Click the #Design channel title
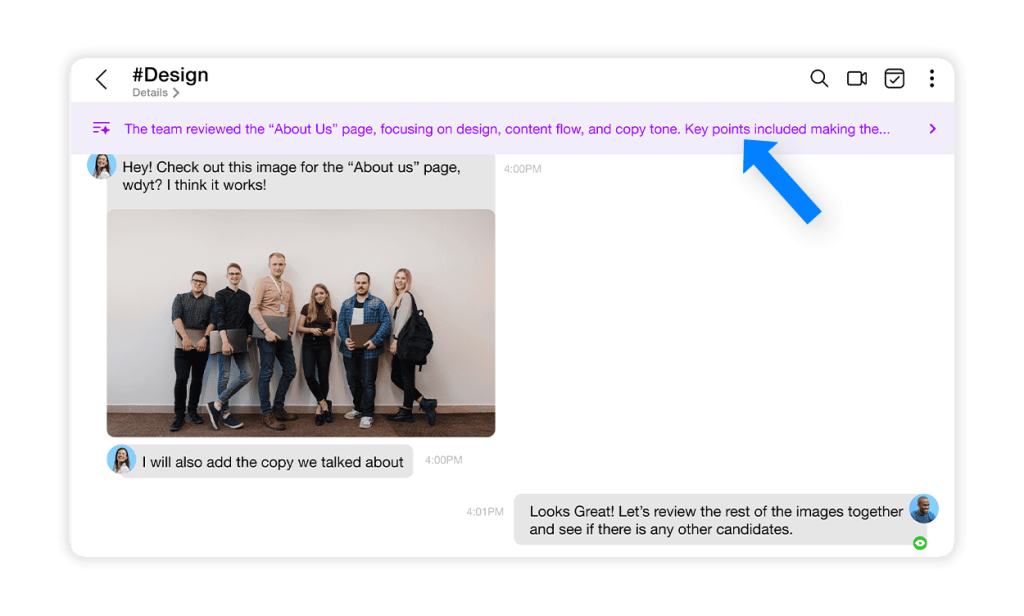Image resolution: width=1024 pixels, height=616 pixels. (170, 75)
